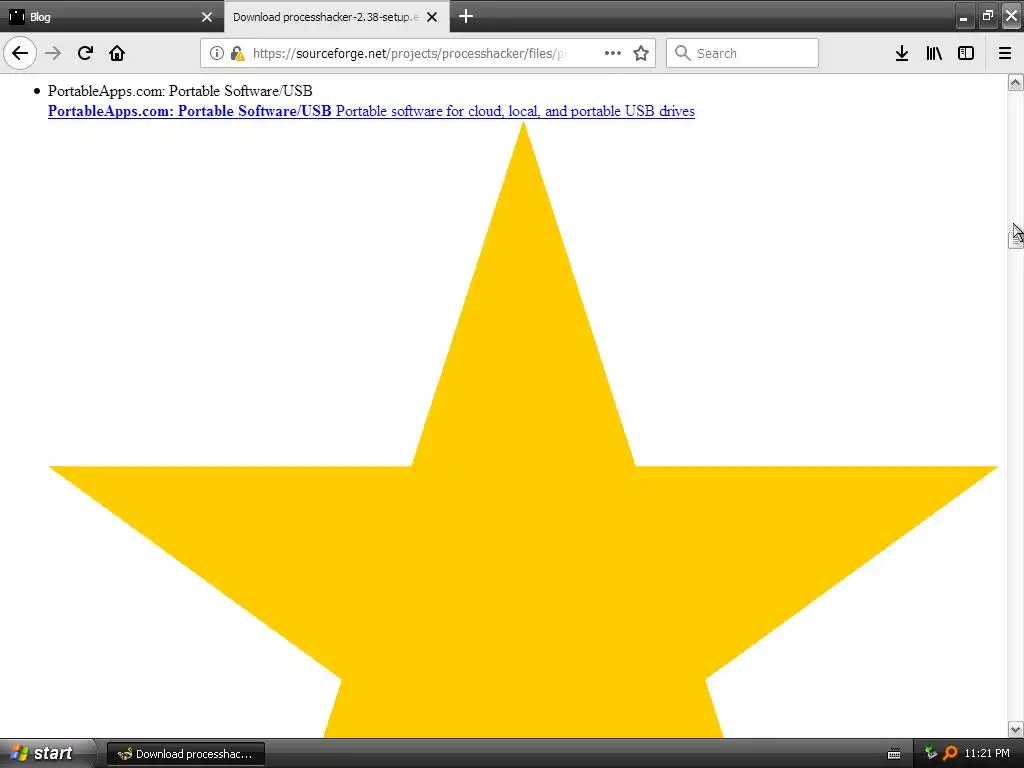This screenshot has height=768, width=1024.
Task: Click plain text 'PortableApps.com: Portable Software/USB' bullet
Action: point(180,91)
